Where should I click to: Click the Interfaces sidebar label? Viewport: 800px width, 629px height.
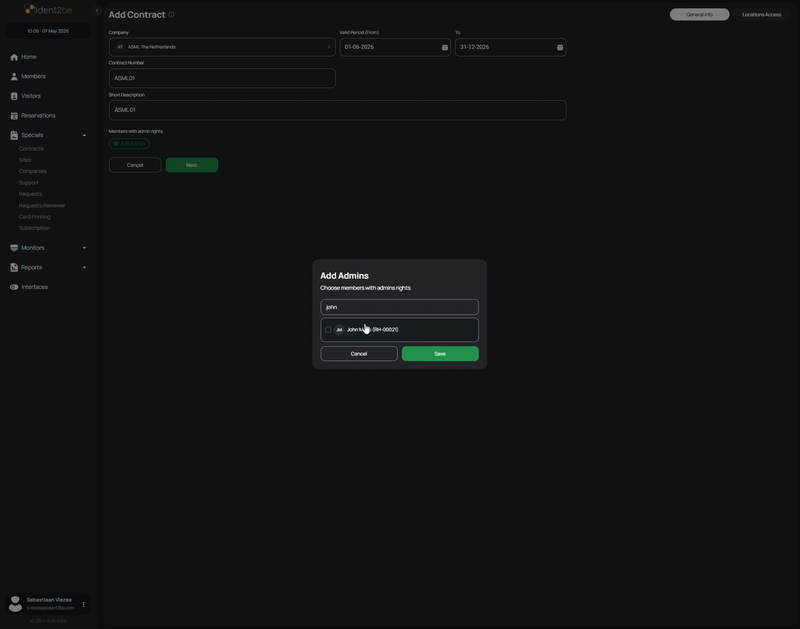34,287
